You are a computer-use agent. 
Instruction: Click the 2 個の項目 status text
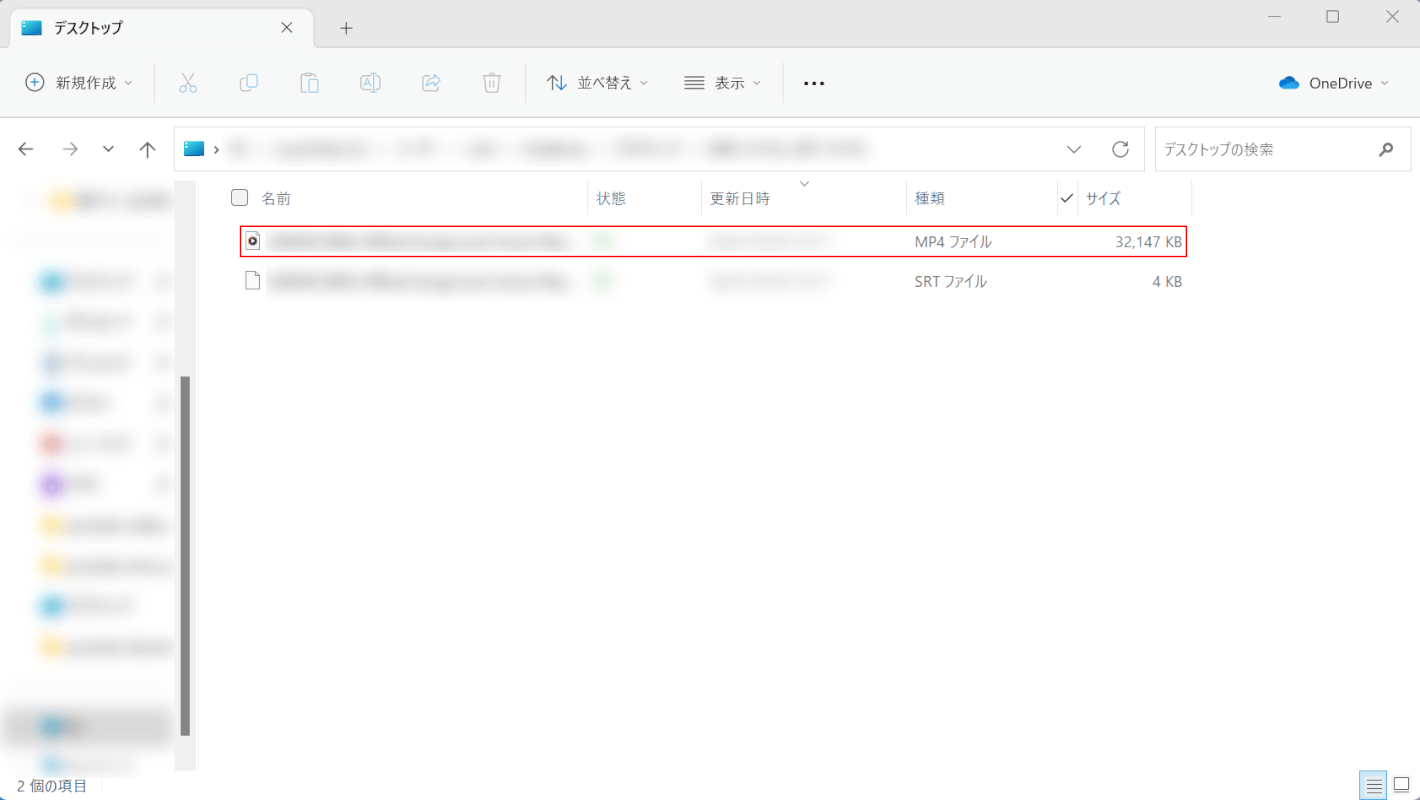pyautogui.click(x=52, y=786)
